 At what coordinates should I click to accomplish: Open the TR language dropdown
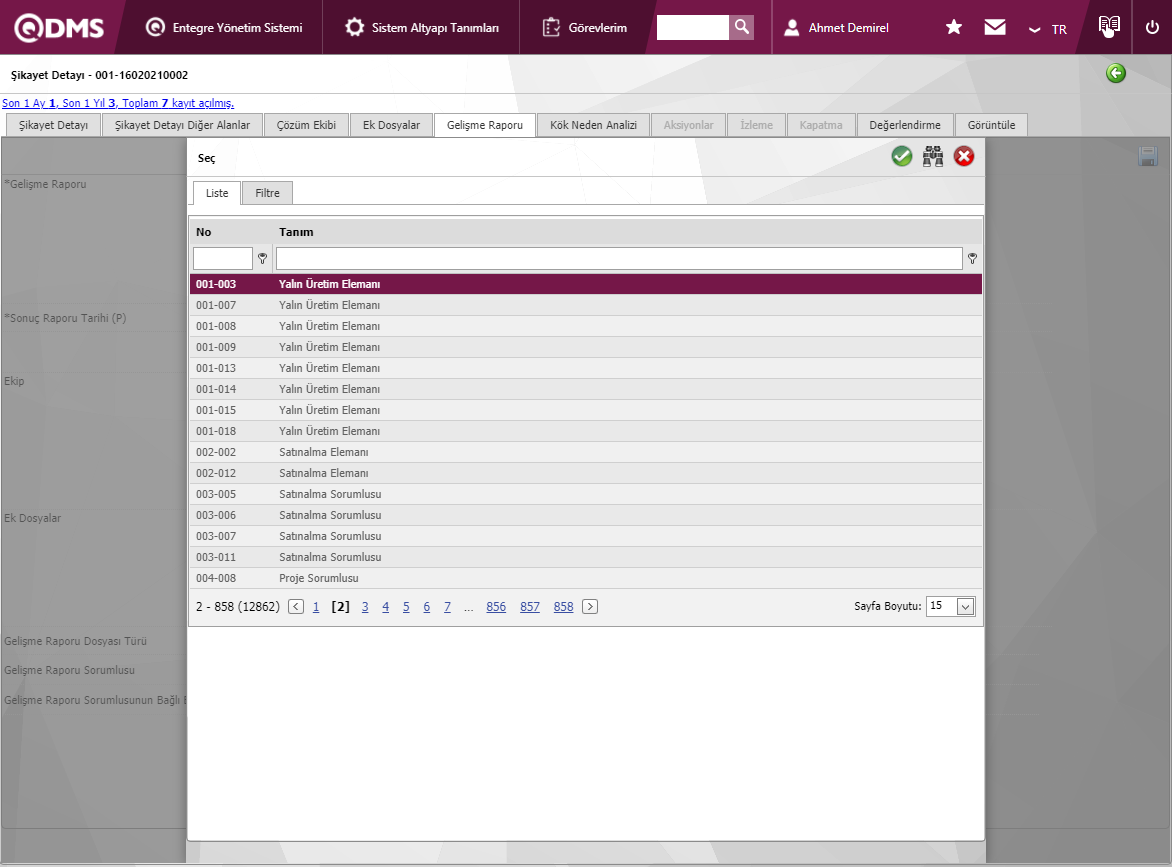(1048, 29)
